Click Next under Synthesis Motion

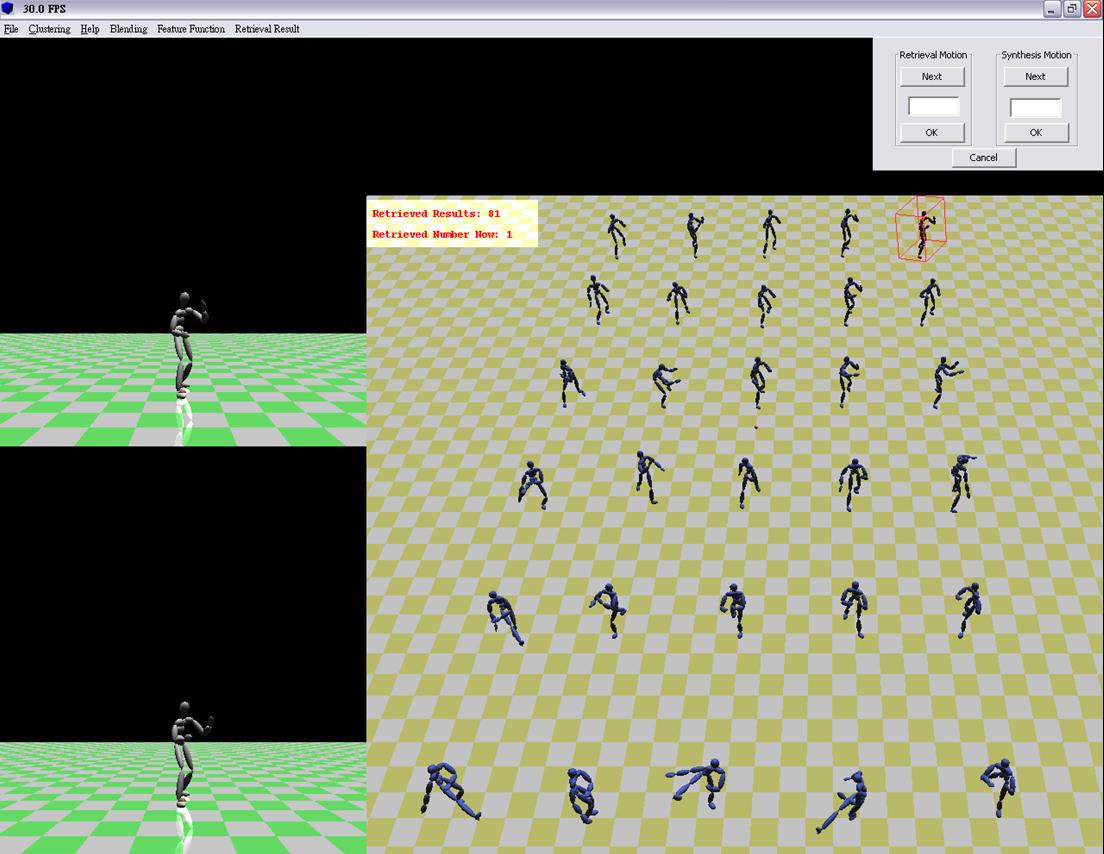click(1035, 76)
